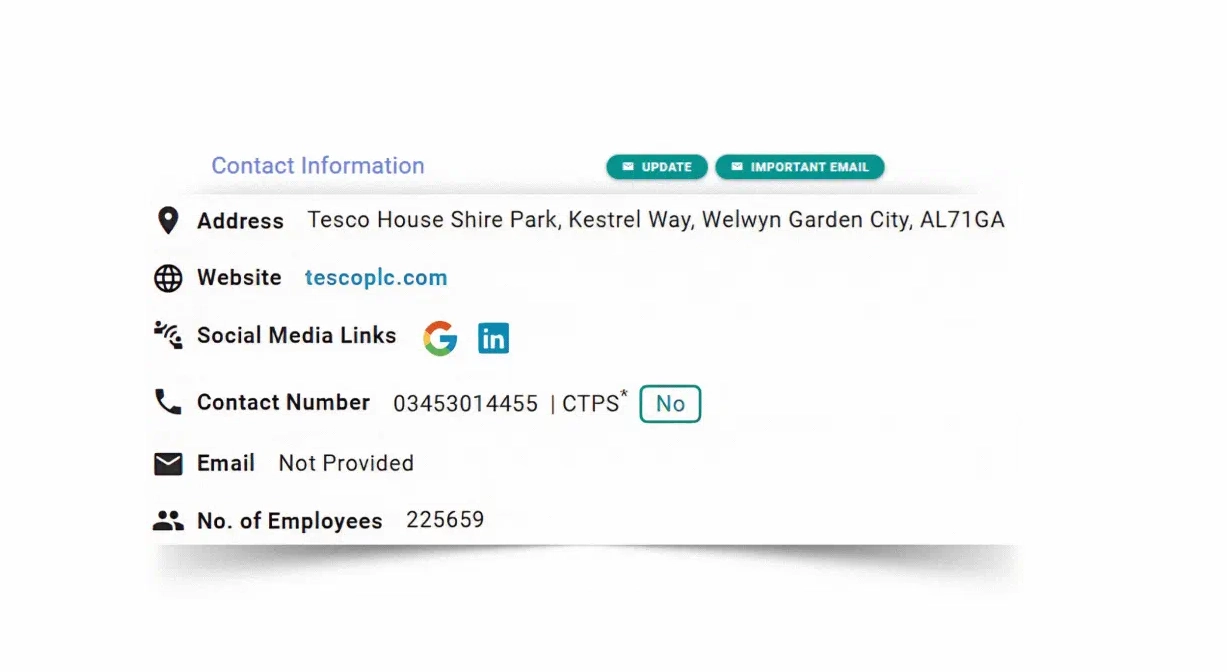Viewport: 1227px width, 672px height.
Task: Click the Social Media Links icon
Action: pos(168,335)
